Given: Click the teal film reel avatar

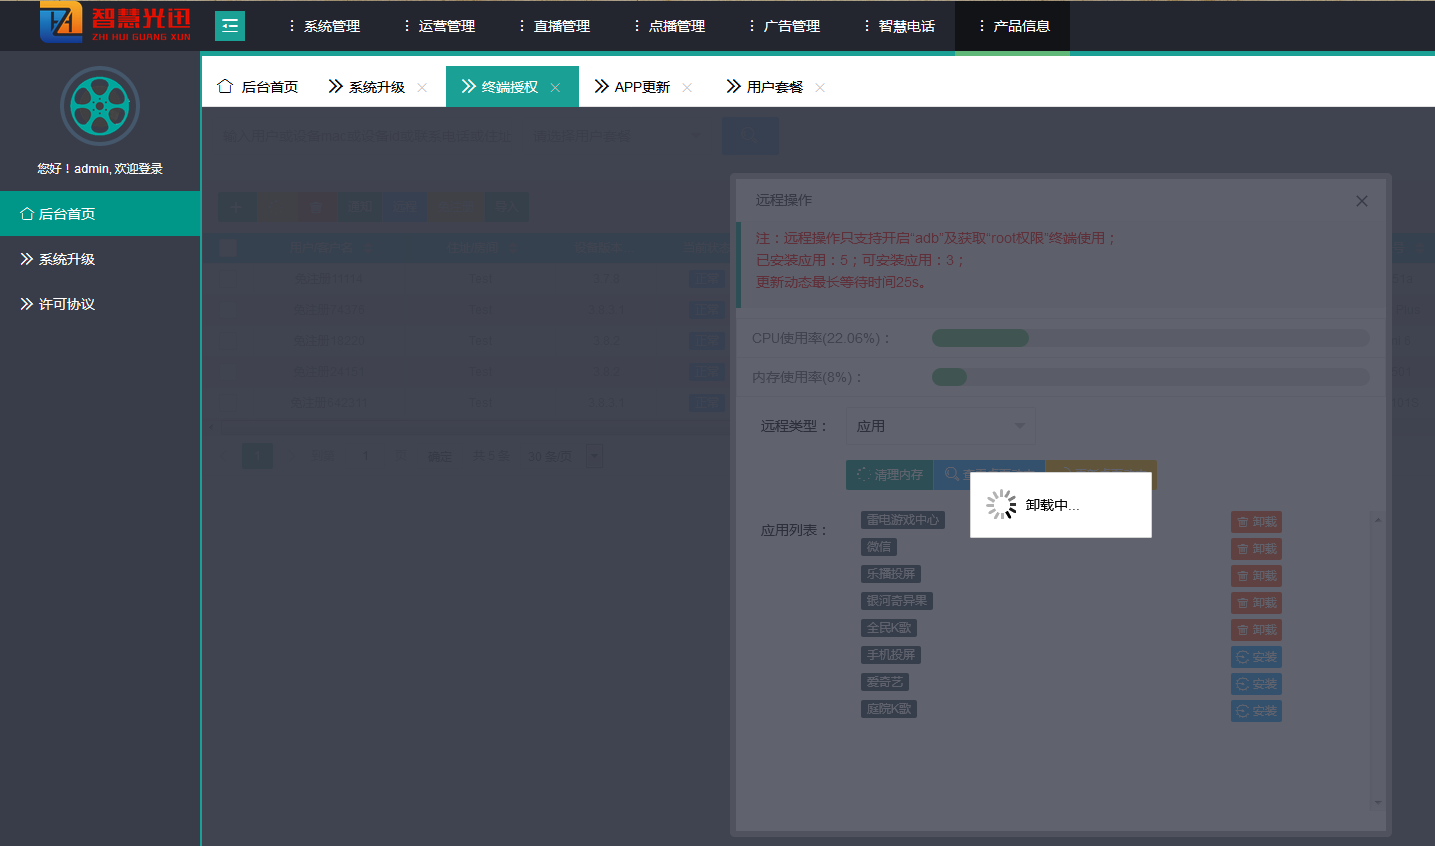Looking at the screenshot, I should pos(99,106).
